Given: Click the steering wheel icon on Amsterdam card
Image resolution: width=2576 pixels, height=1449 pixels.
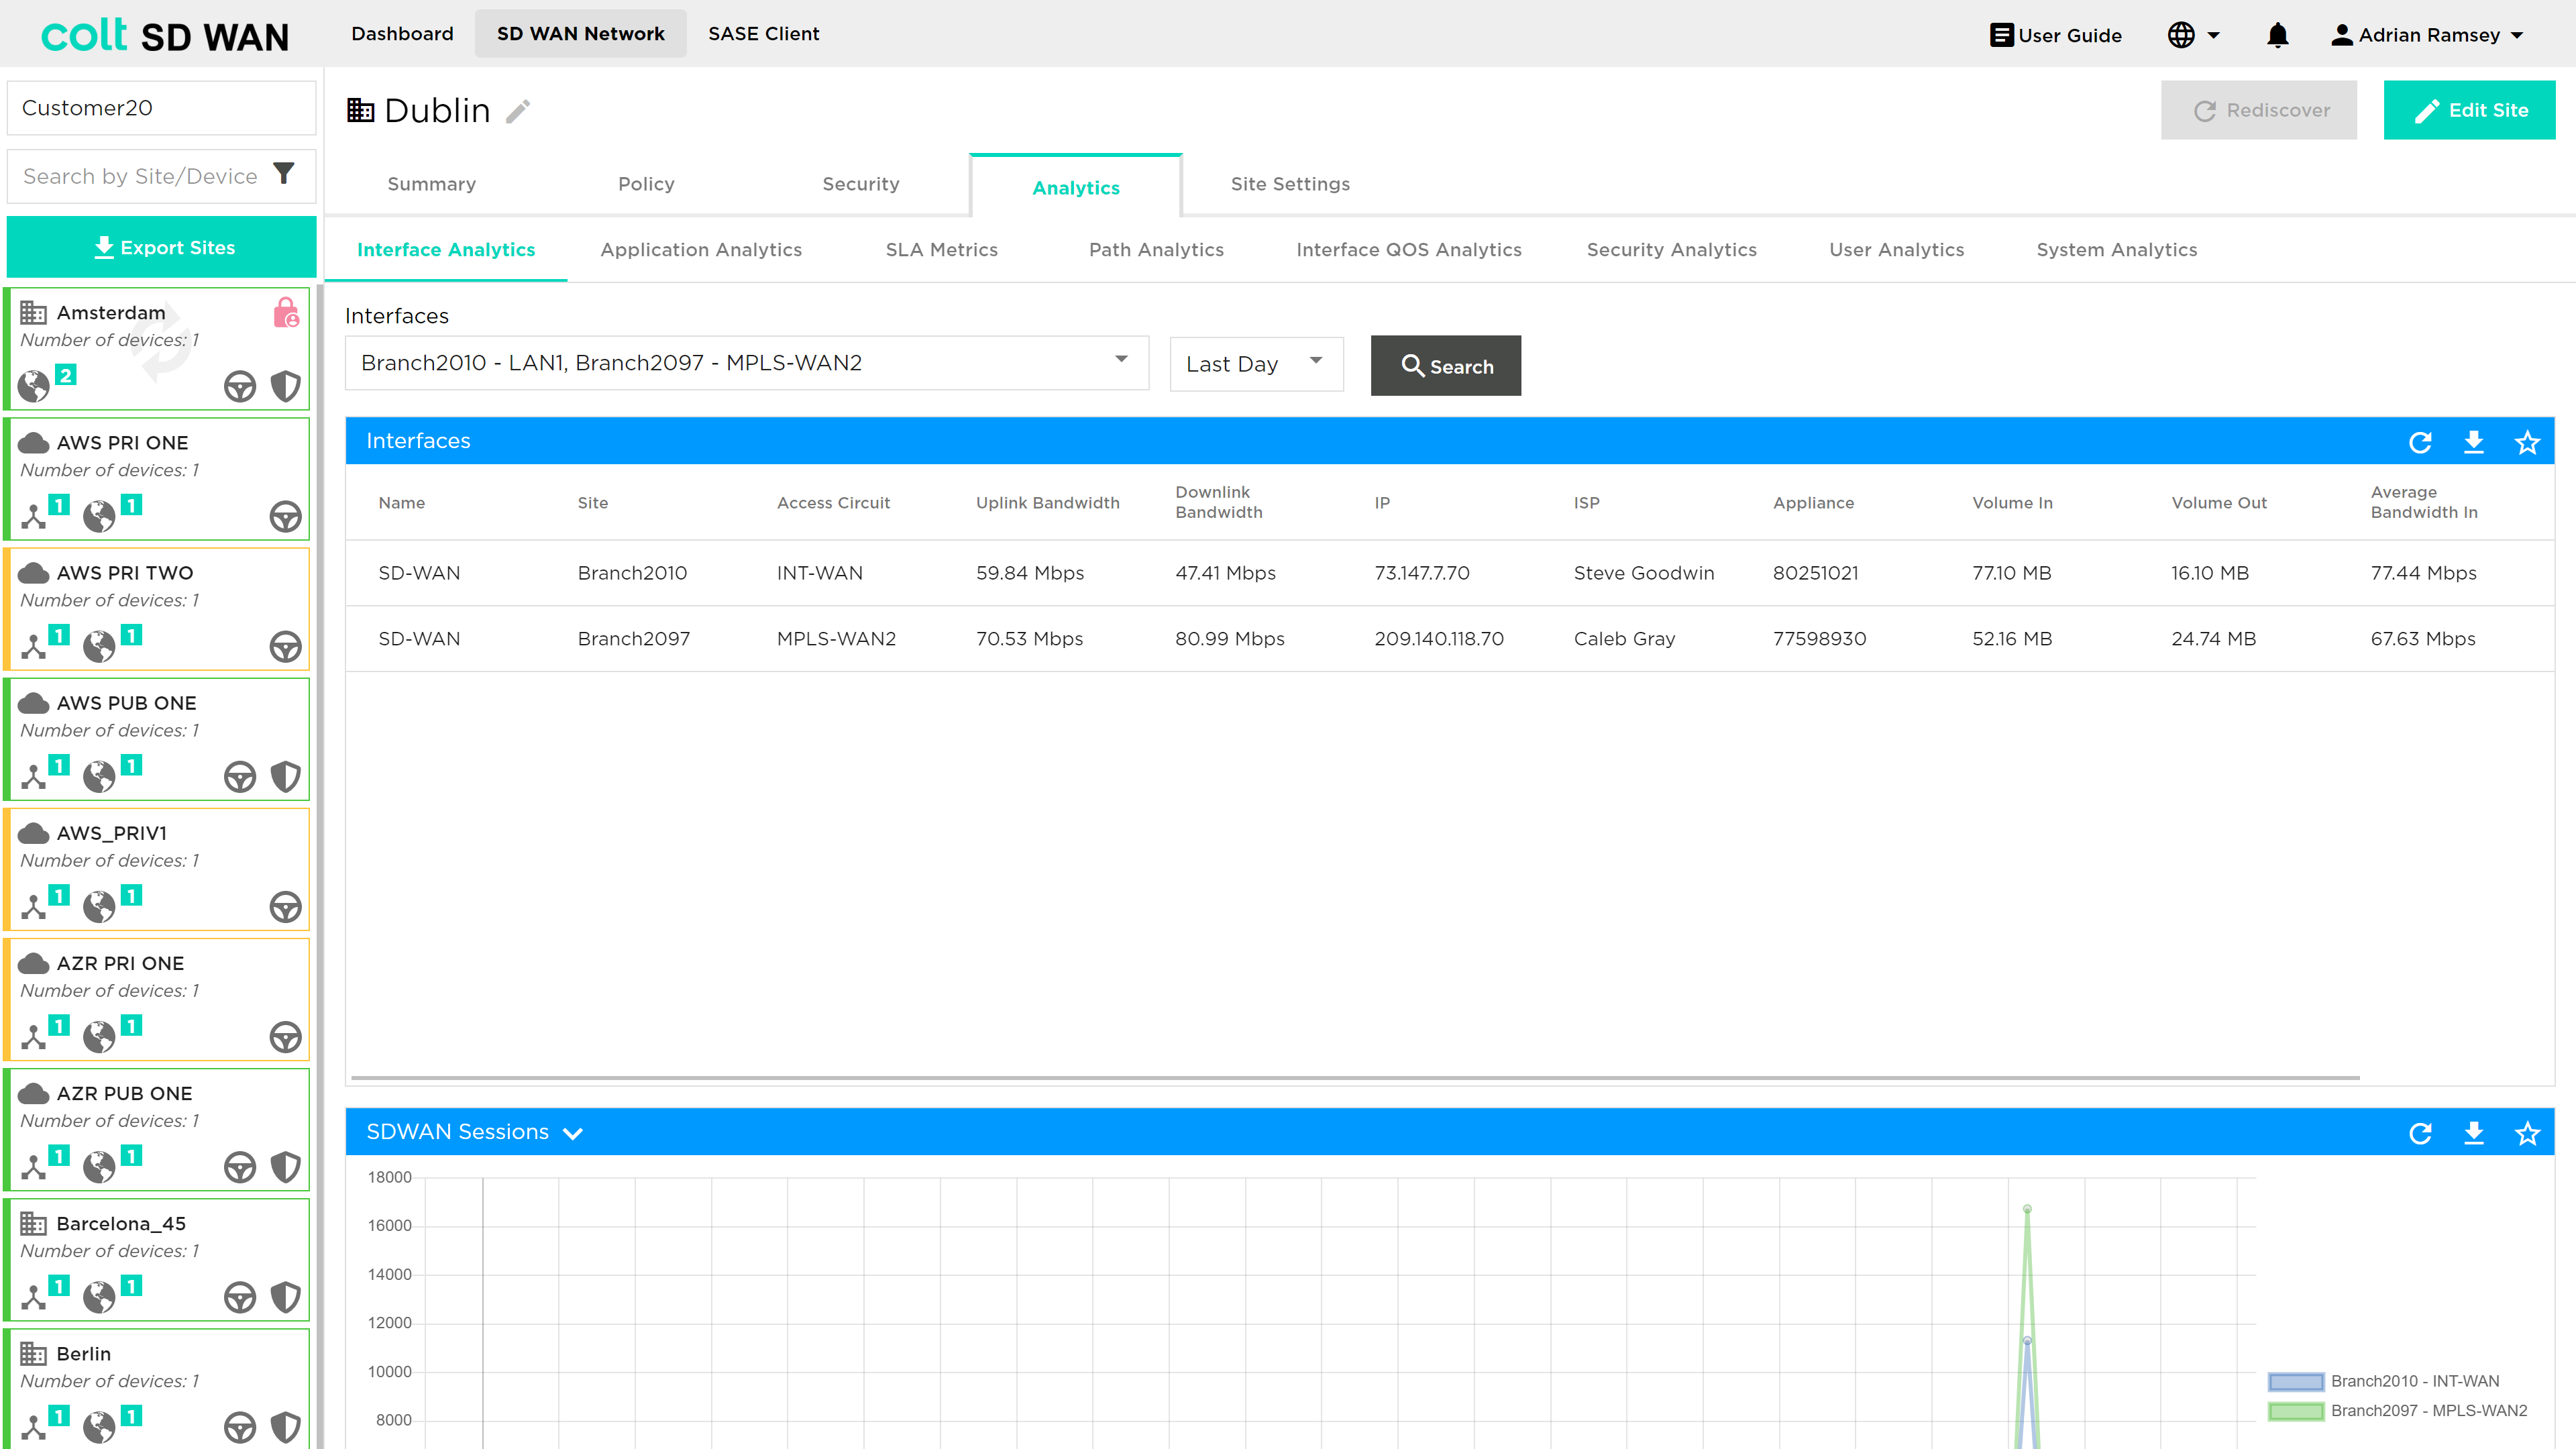Looking at the screenshot, I should coord(240,386).
